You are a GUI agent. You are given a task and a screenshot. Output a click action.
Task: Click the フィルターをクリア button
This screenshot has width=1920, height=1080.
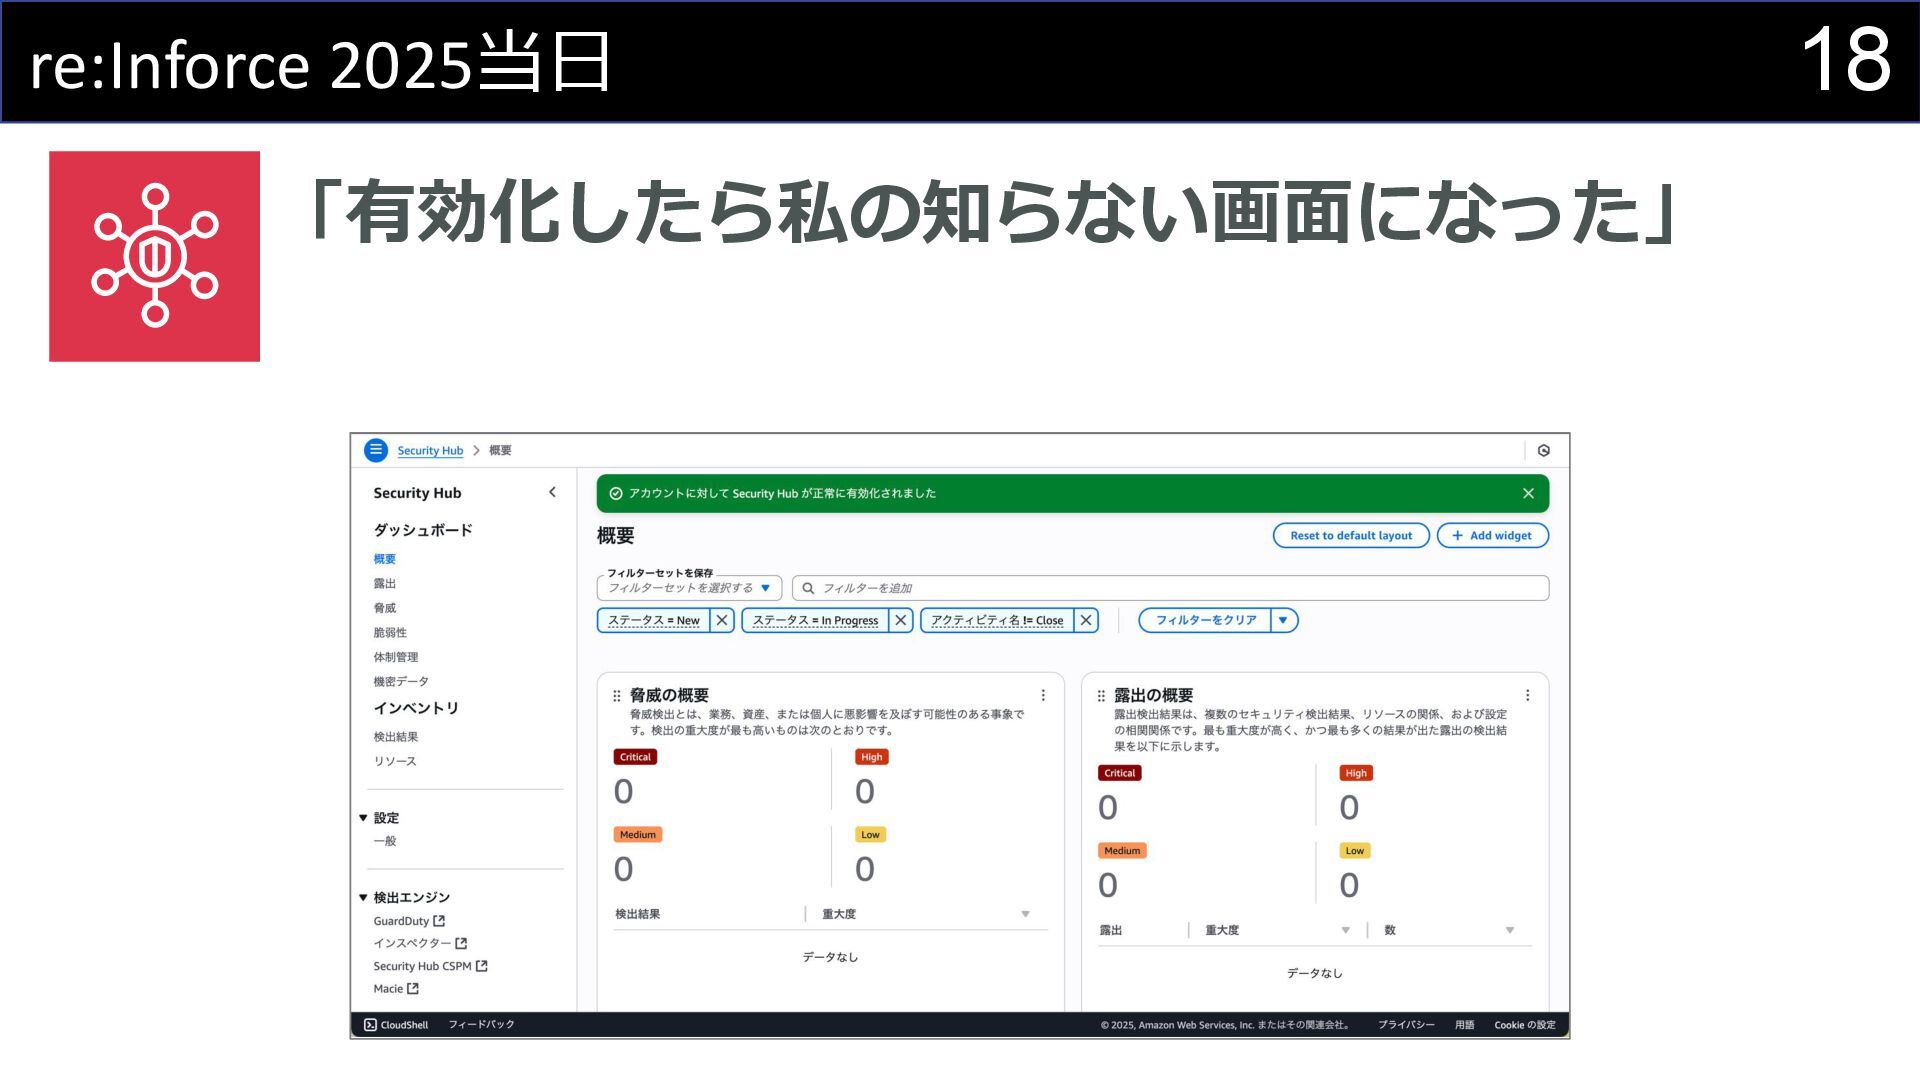click(1205, 620)
